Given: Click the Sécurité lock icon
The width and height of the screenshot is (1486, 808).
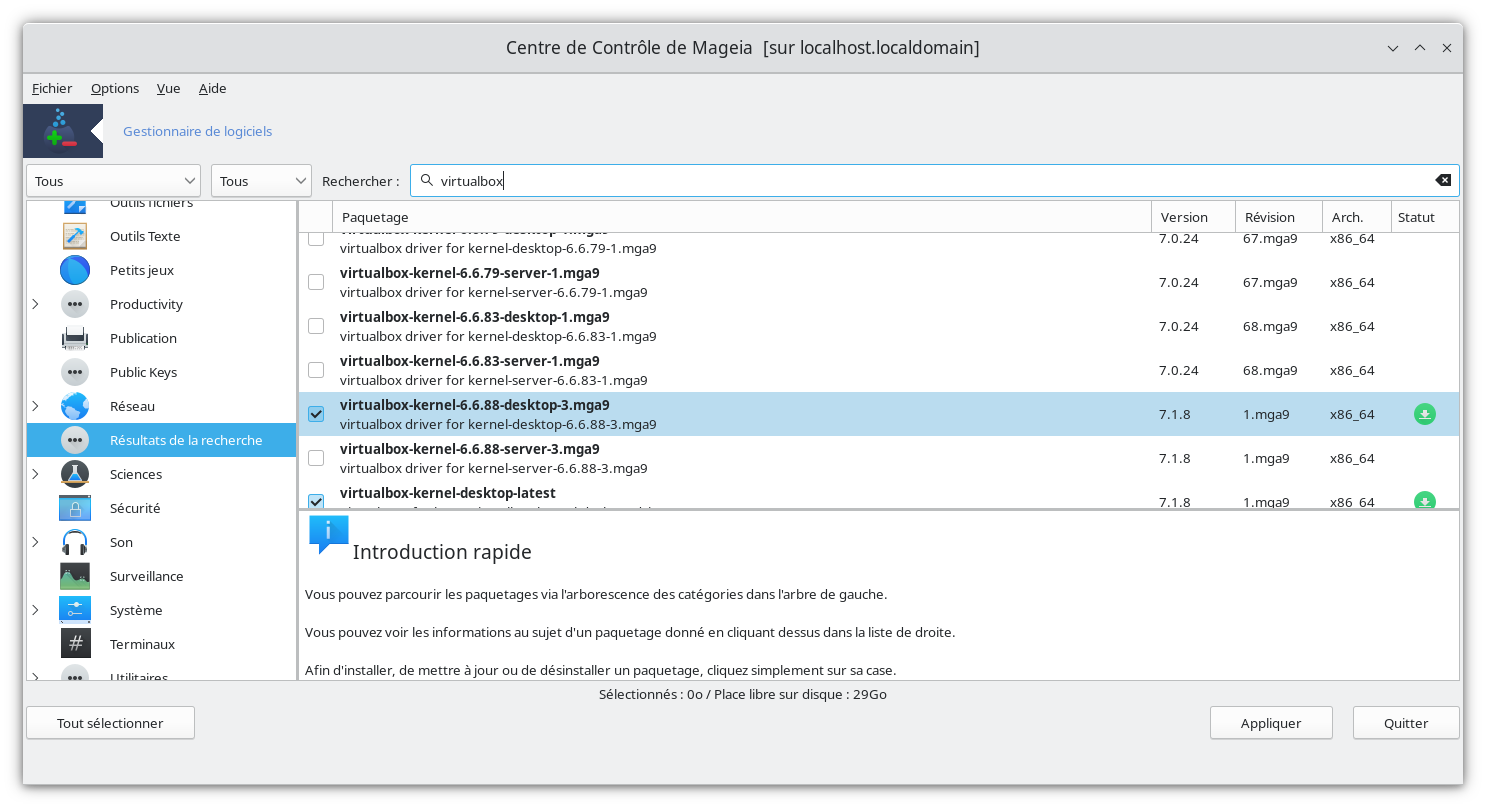Looking at the screenshot, I should tap(75, 508).
